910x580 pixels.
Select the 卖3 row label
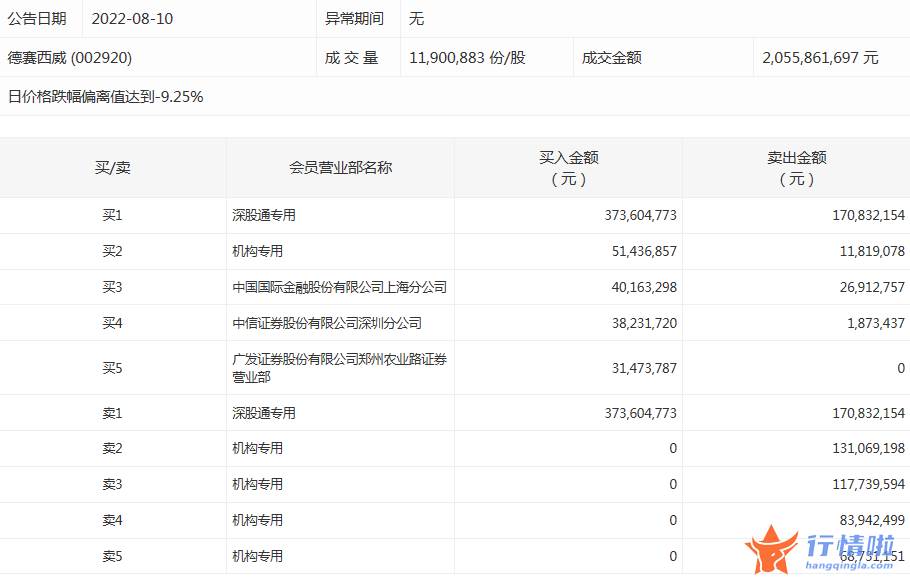(113, 485)
